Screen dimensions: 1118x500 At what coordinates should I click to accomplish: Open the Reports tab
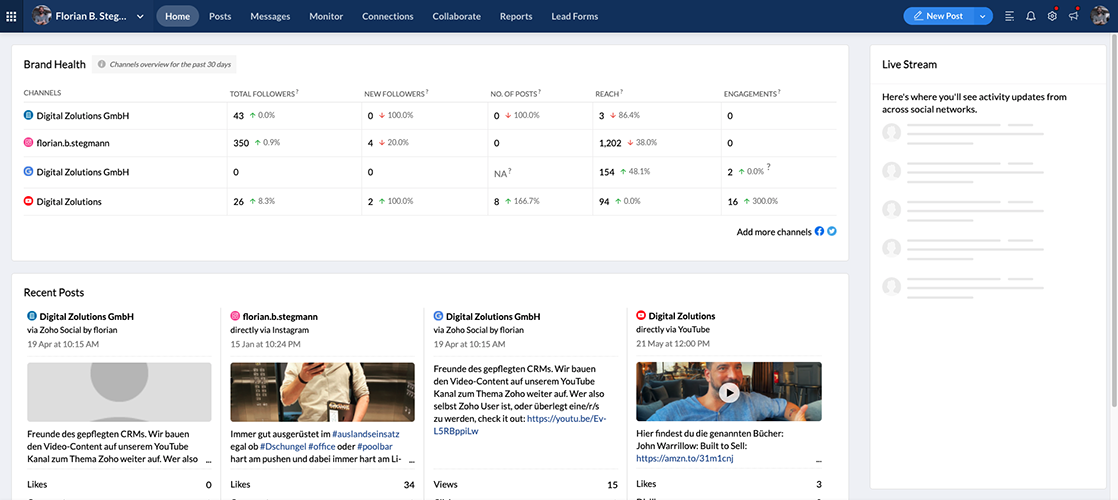point(516,16)
